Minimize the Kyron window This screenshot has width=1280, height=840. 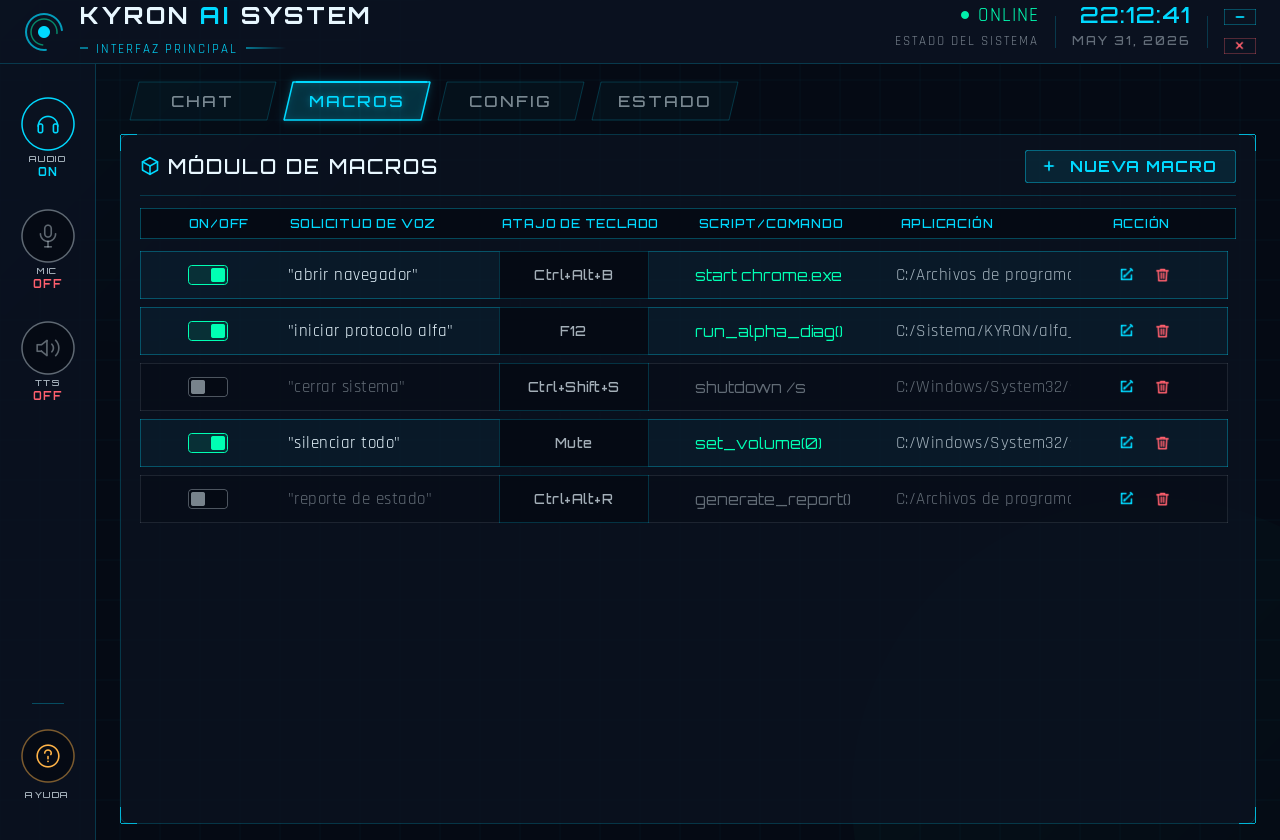(1239, 17)
